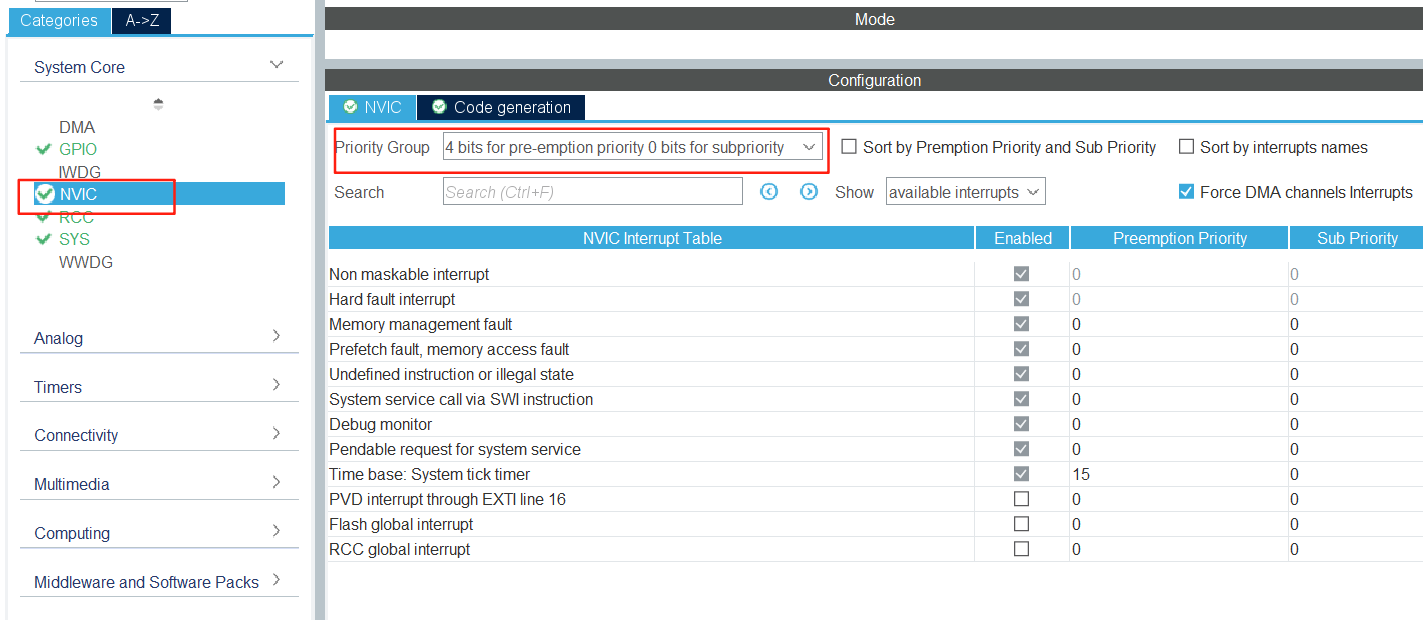Collapse the System Core category
Viewport: 1423px width, 620px height.
[x=277, y=65]
